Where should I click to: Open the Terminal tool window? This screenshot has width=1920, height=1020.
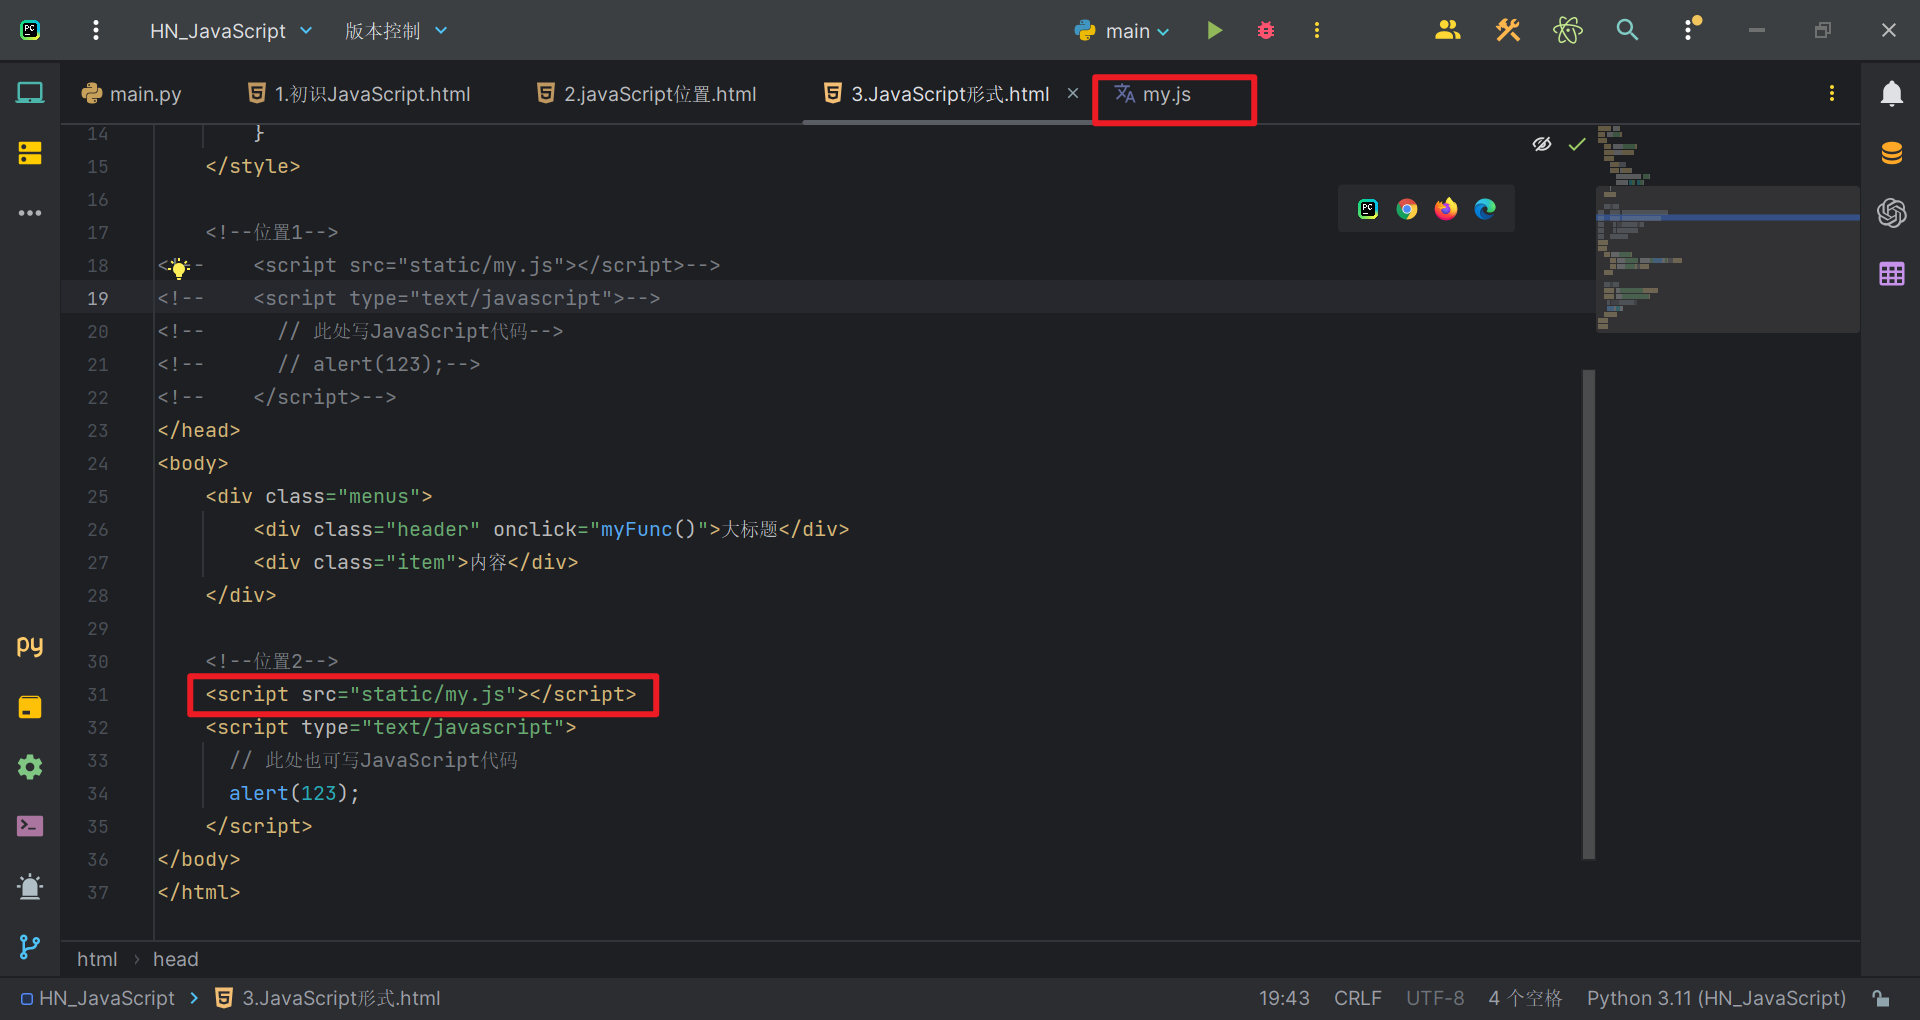(x=30, y=826)
